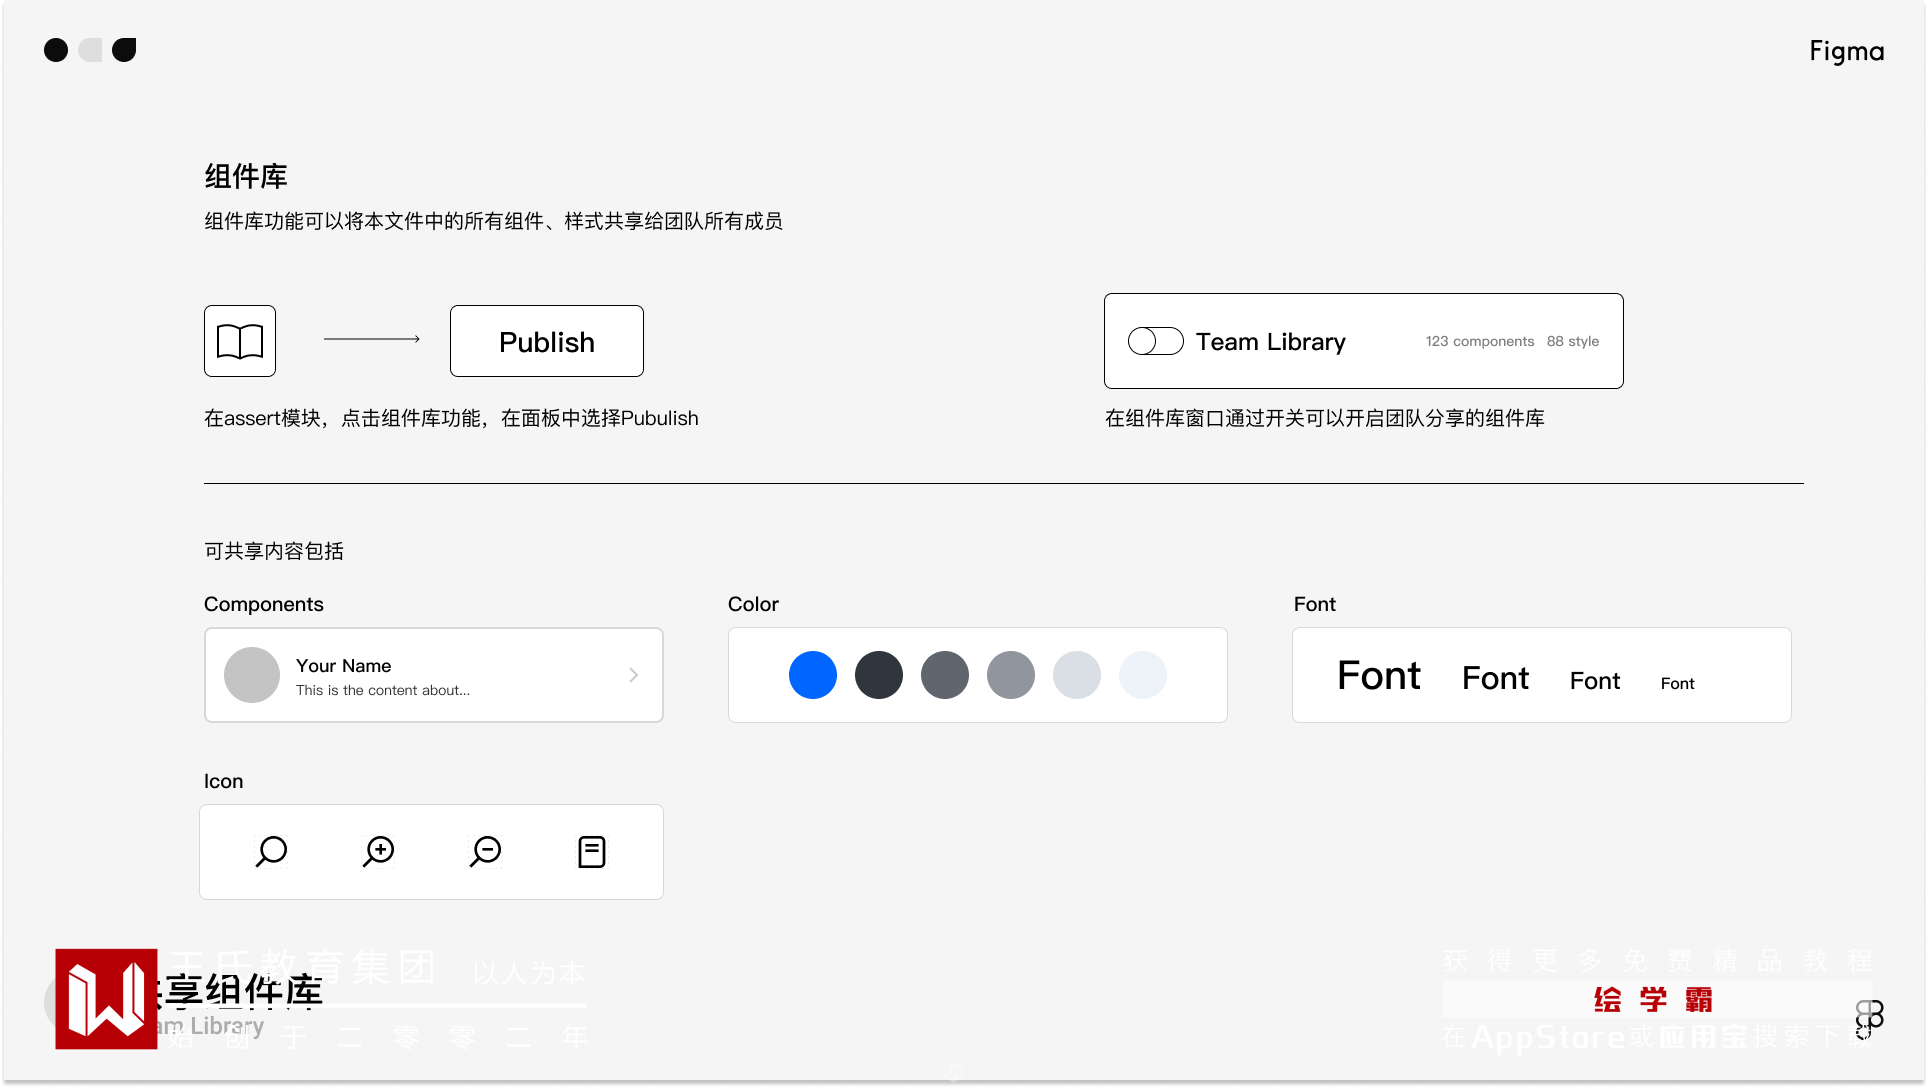Click the gray avatar circle
Image resolution: width=1928 pixels, height=1088 pixels.
(252, 675)
